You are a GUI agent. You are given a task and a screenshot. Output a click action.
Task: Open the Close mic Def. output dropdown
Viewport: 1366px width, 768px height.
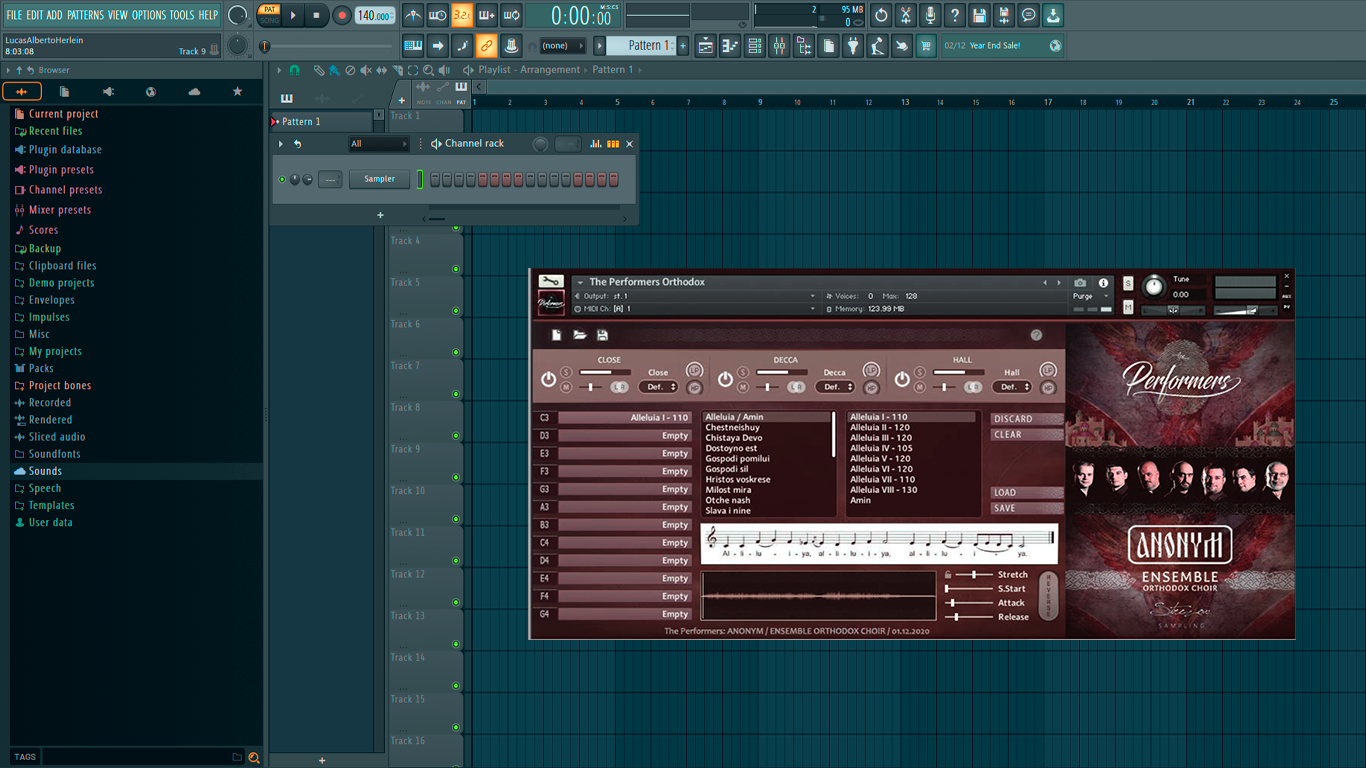[658, 387]
